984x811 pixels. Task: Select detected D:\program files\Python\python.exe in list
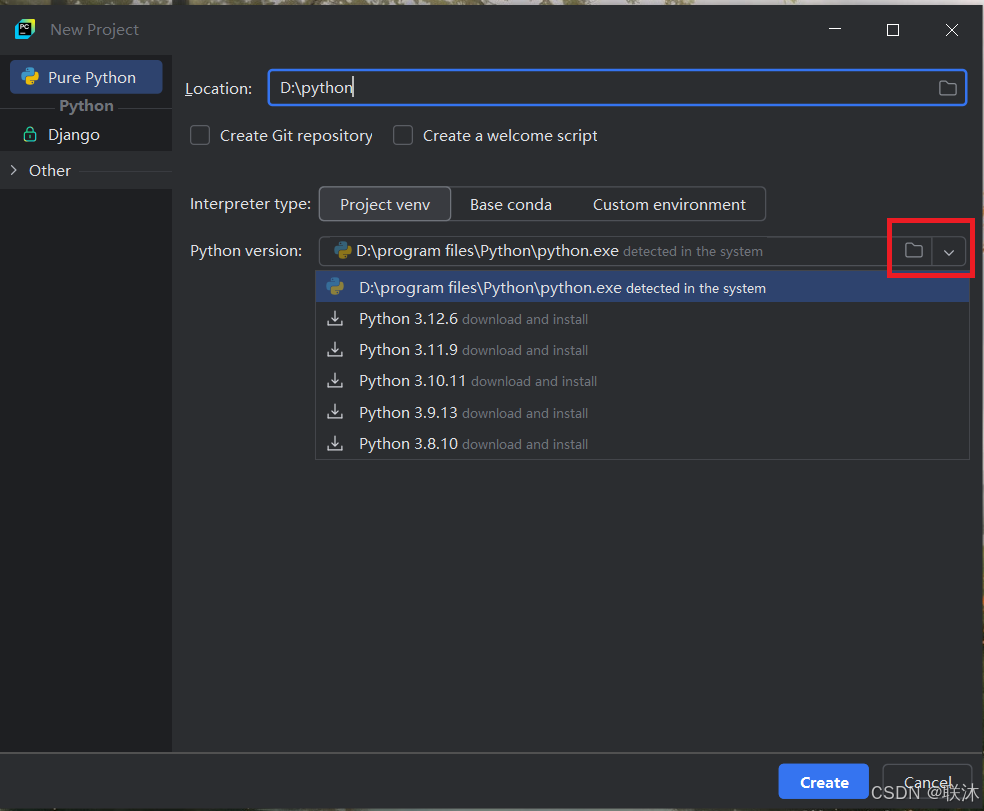pos(643,288)
